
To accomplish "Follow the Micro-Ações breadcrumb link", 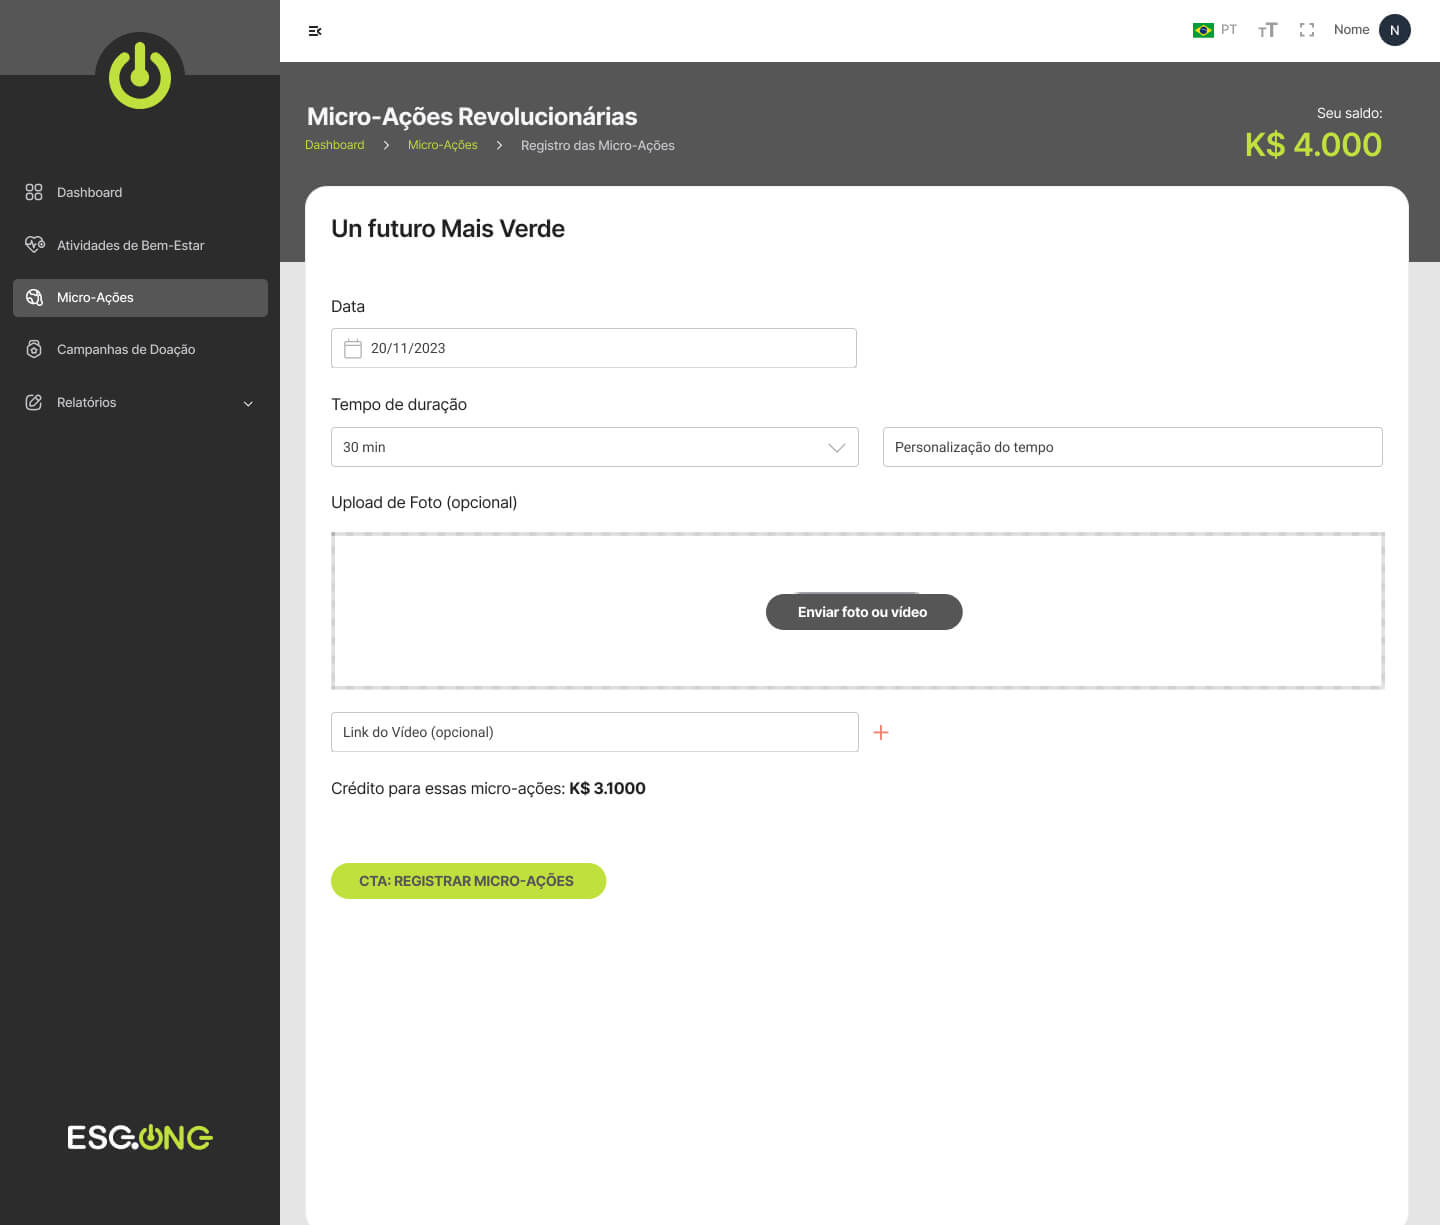I will click(442, 145).
